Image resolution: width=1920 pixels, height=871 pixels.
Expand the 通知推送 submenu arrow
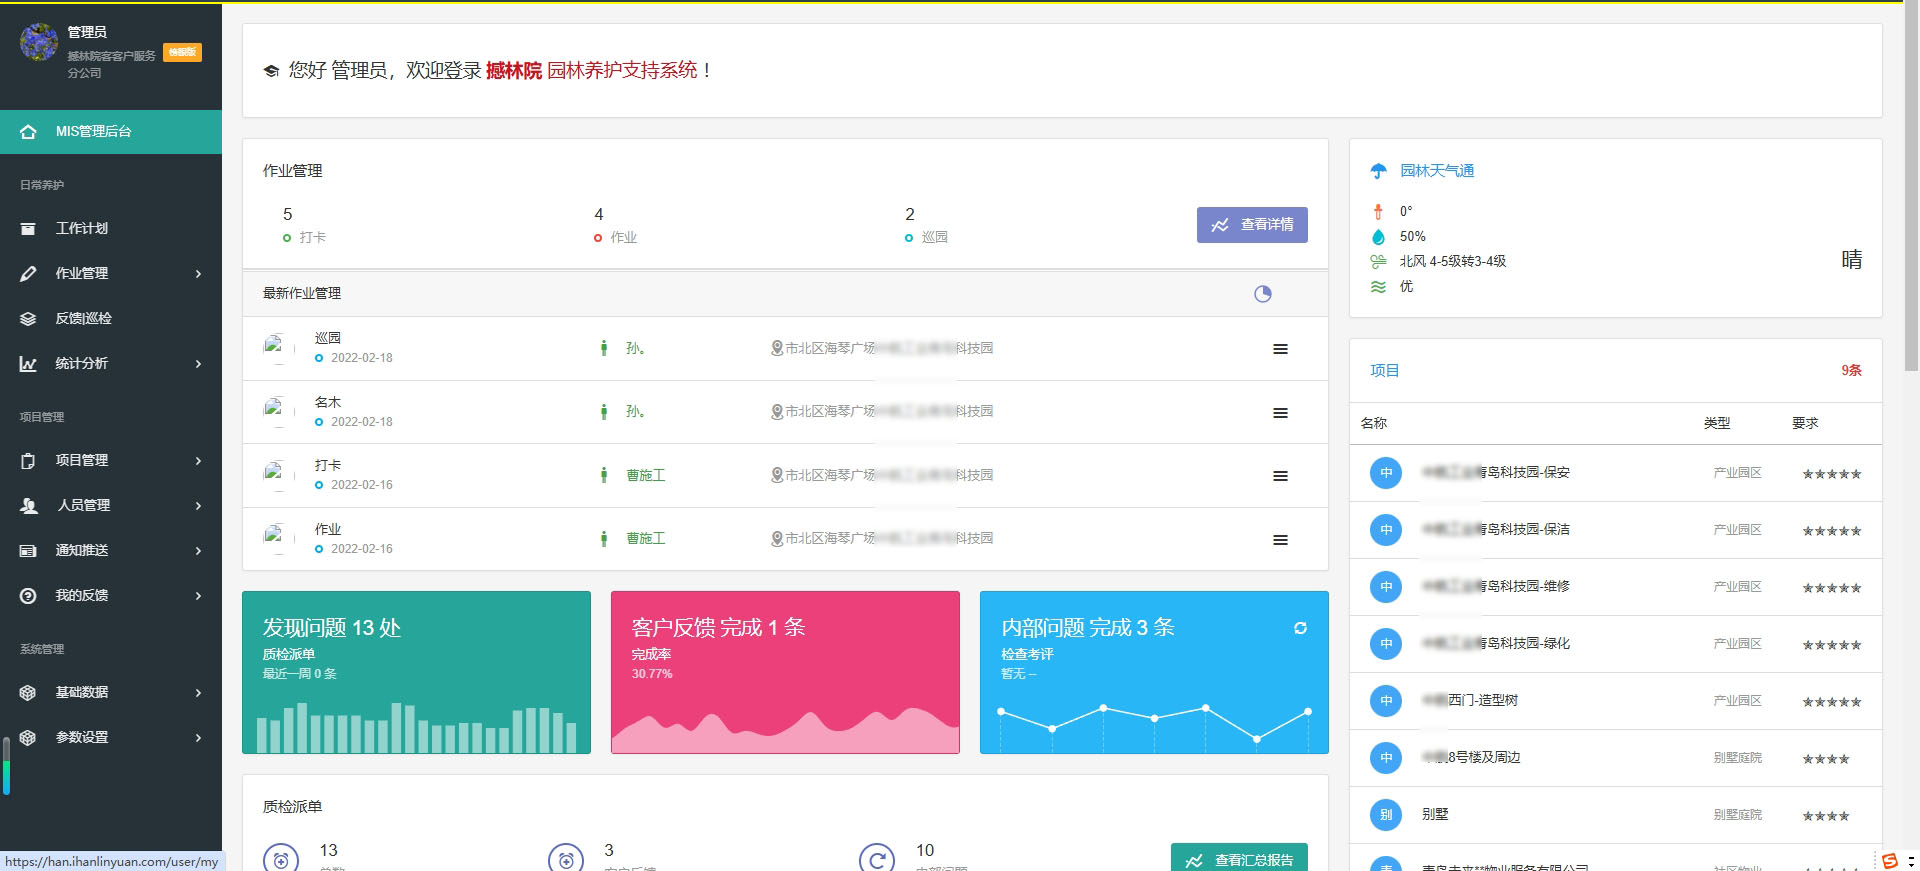pos(198,551)
